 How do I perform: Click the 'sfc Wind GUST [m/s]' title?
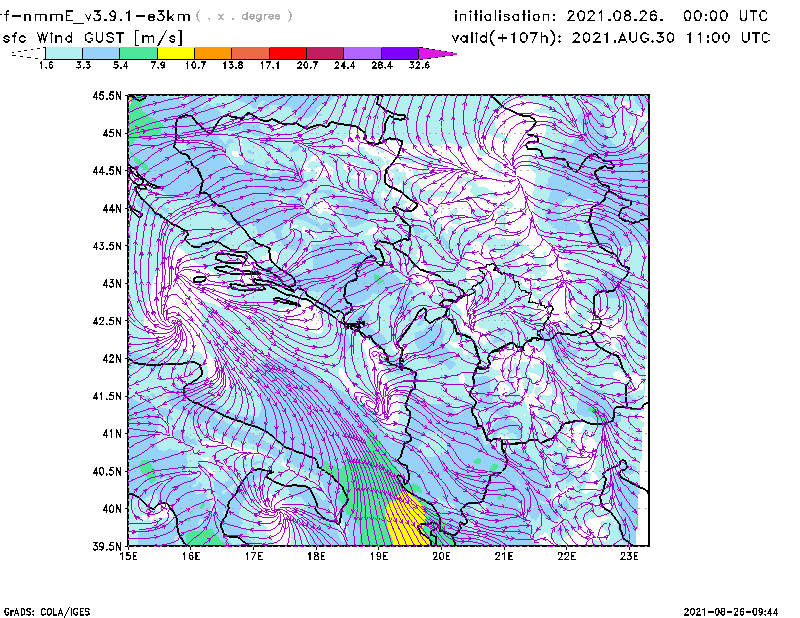[93, 38]
